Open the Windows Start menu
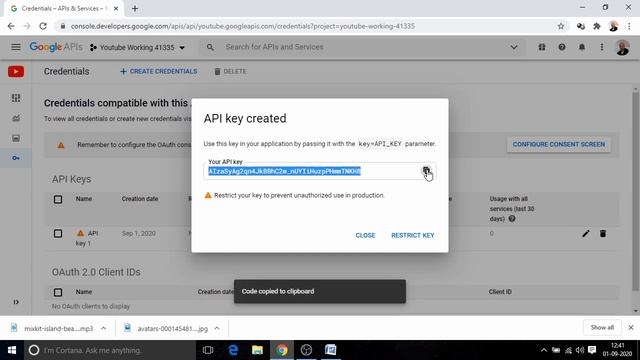 pyautogui.click(x=12, y=350)
